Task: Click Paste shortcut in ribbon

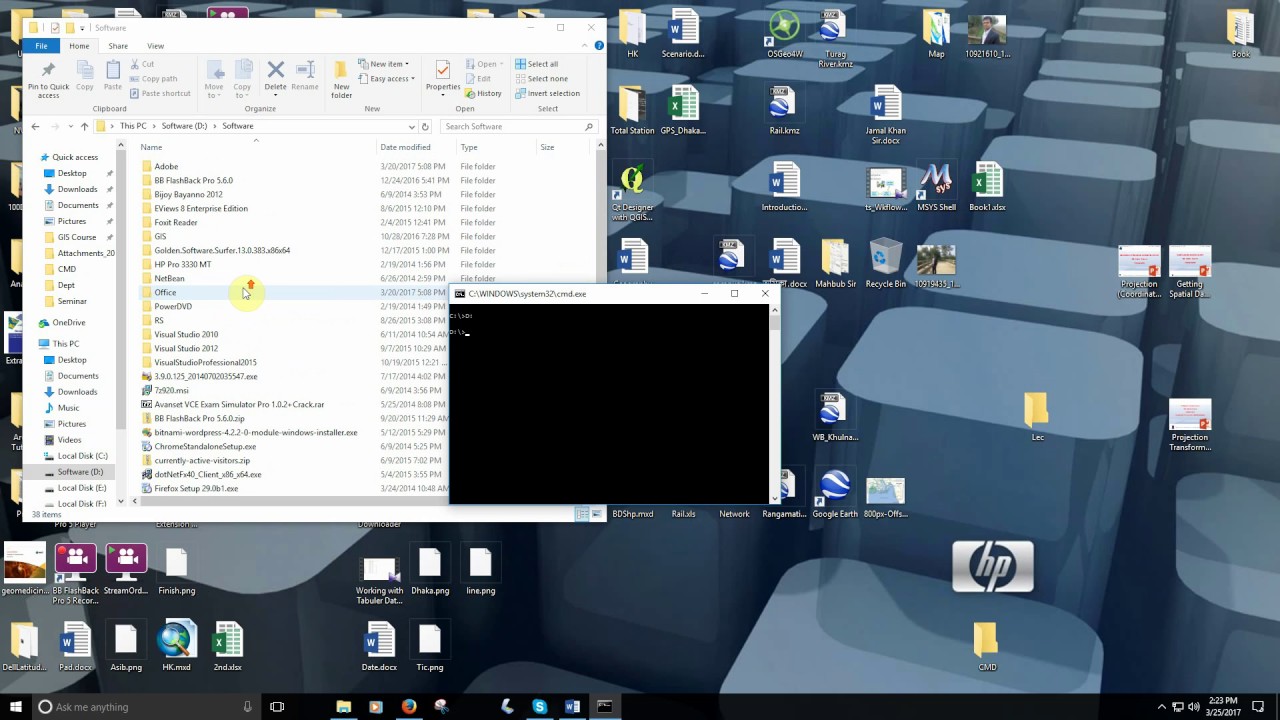Action: [x=160, y=93]
